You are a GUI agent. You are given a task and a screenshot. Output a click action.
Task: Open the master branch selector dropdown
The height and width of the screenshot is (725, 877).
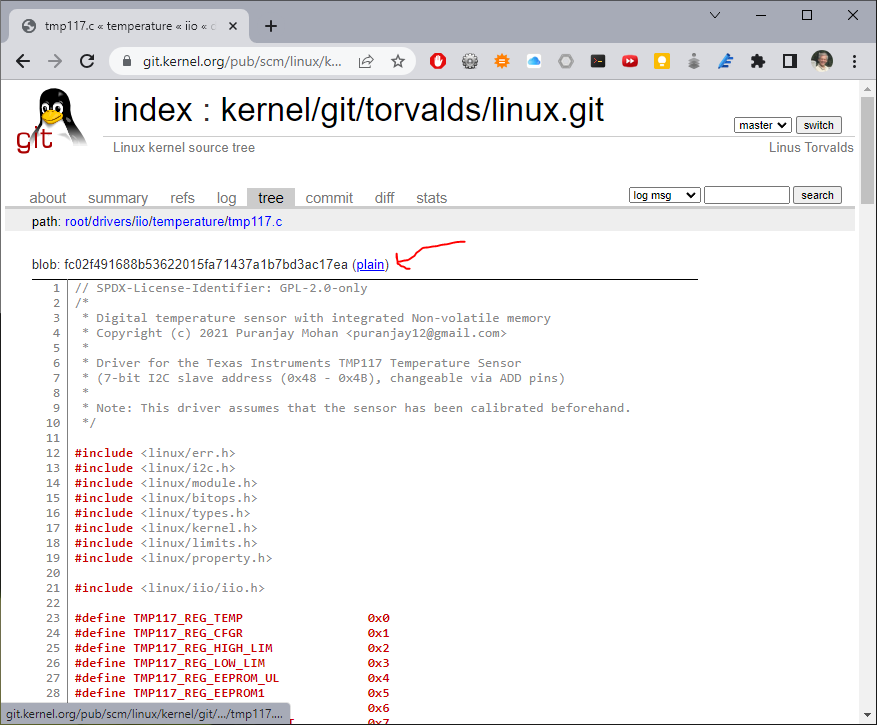(762, 124)
